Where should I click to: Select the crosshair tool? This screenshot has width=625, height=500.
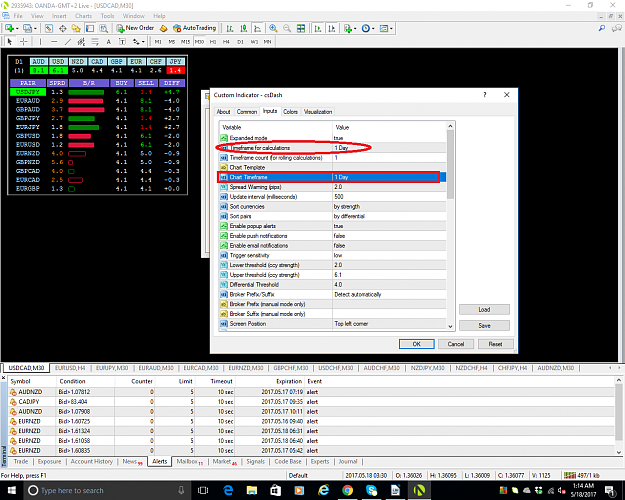pyautogui.click(x=24, y=41)
